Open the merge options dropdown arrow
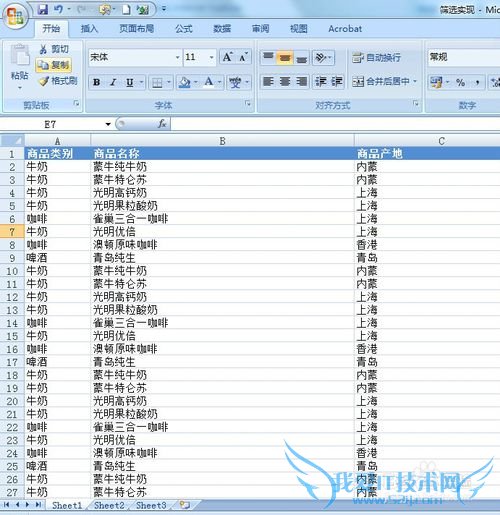 415,81
